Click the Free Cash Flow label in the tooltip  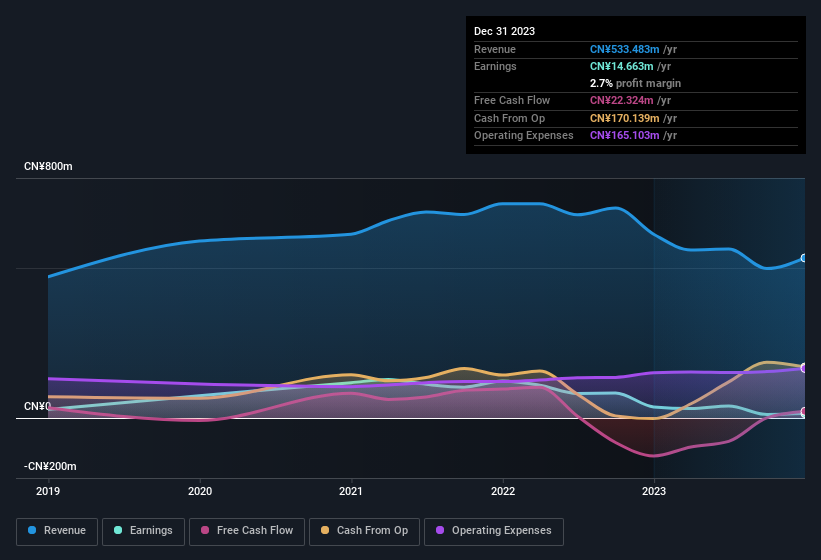512,100
